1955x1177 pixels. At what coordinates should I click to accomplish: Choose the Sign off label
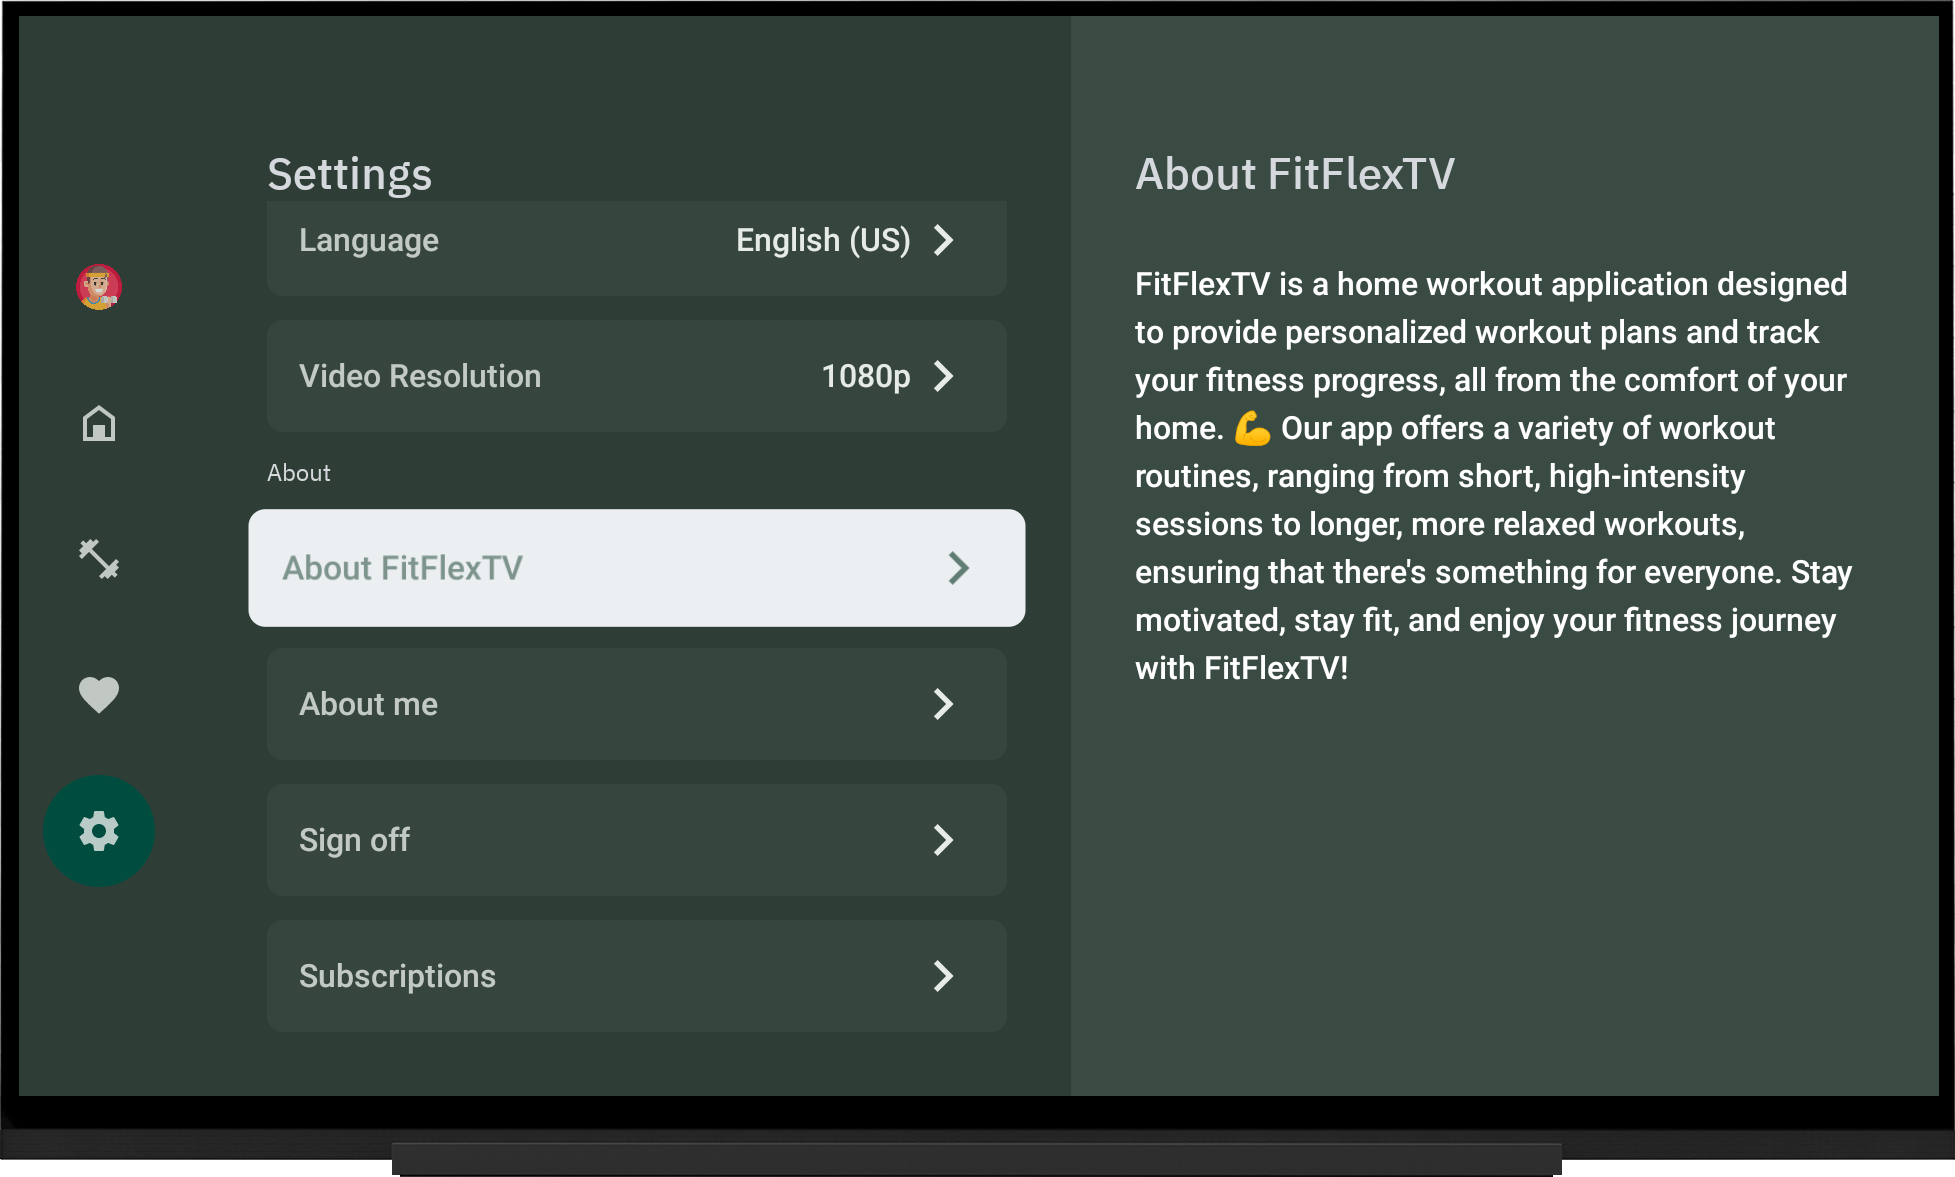coord(354,840)
